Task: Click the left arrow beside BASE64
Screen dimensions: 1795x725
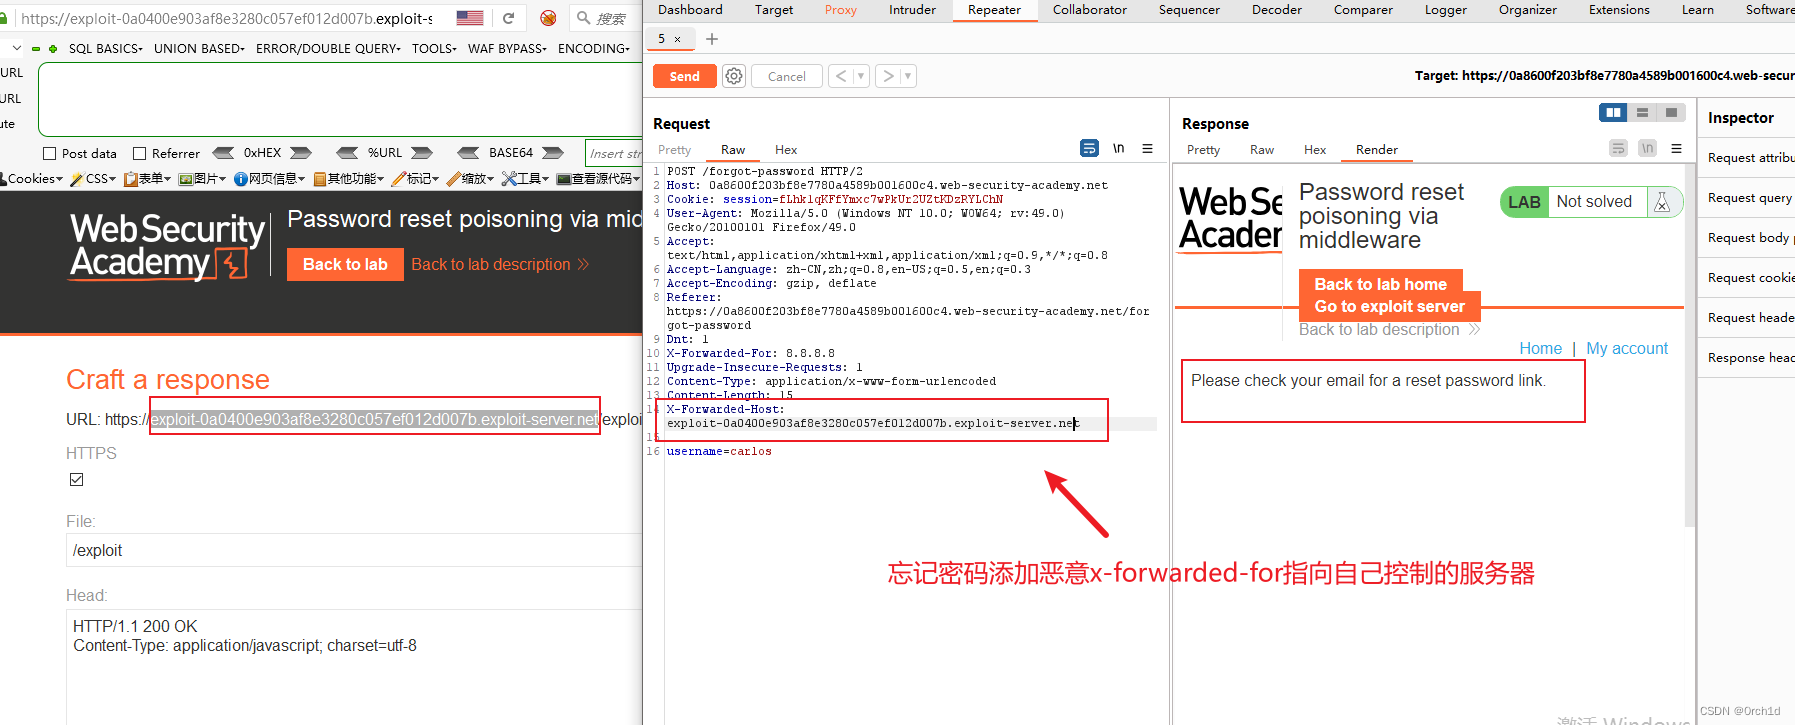Action: pos(468,153)
